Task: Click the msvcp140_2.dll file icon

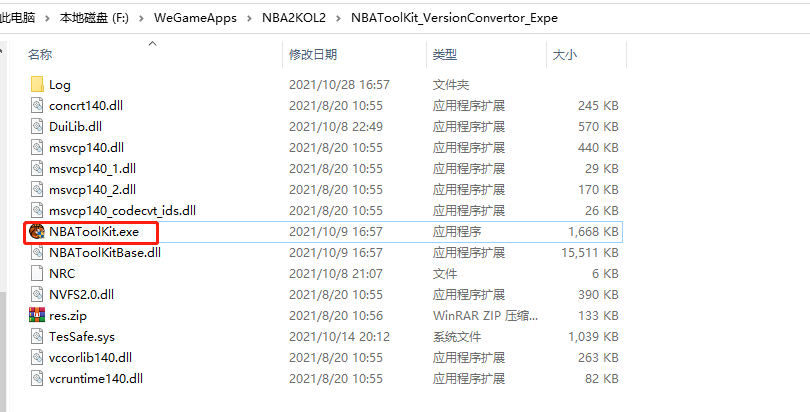Action: click(37, 189)
